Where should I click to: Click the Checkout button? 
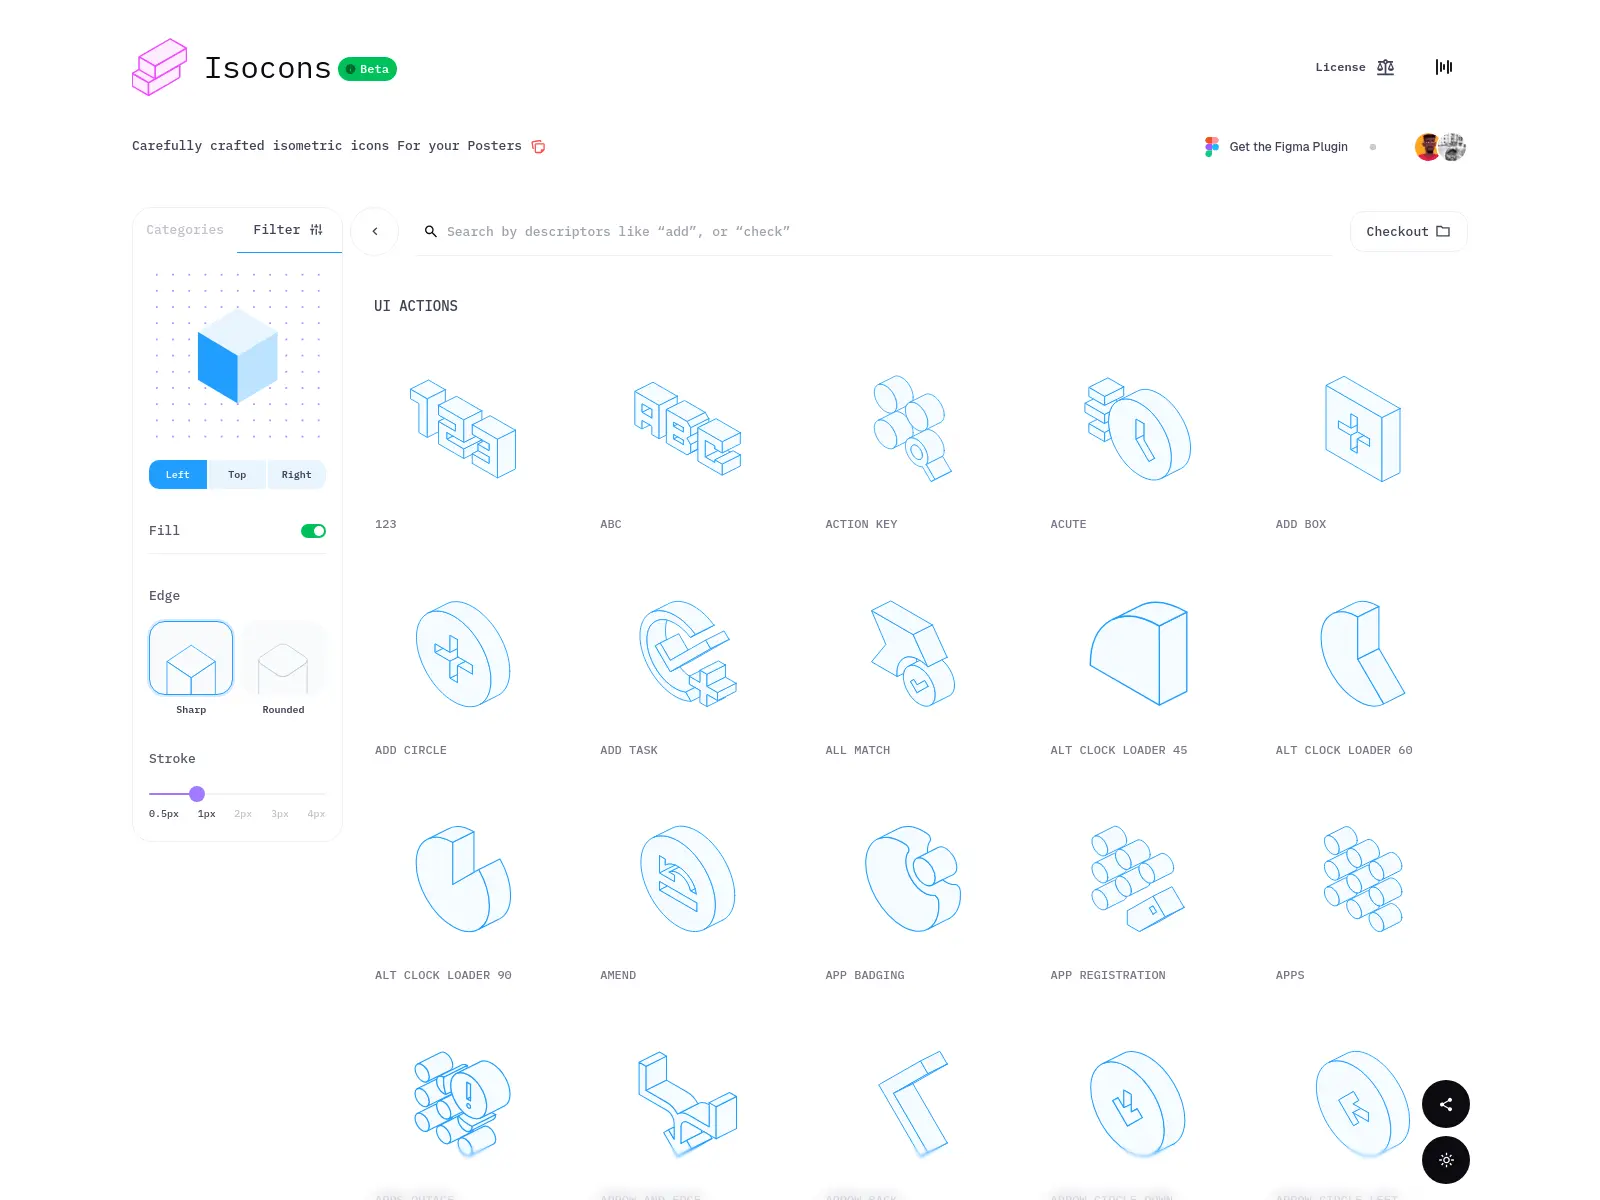click(1408, 231)
